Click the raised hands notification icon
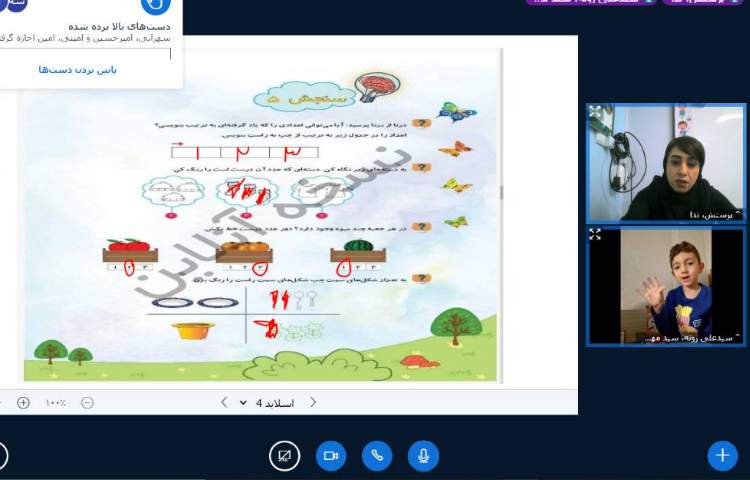 [x=157, y=6]
